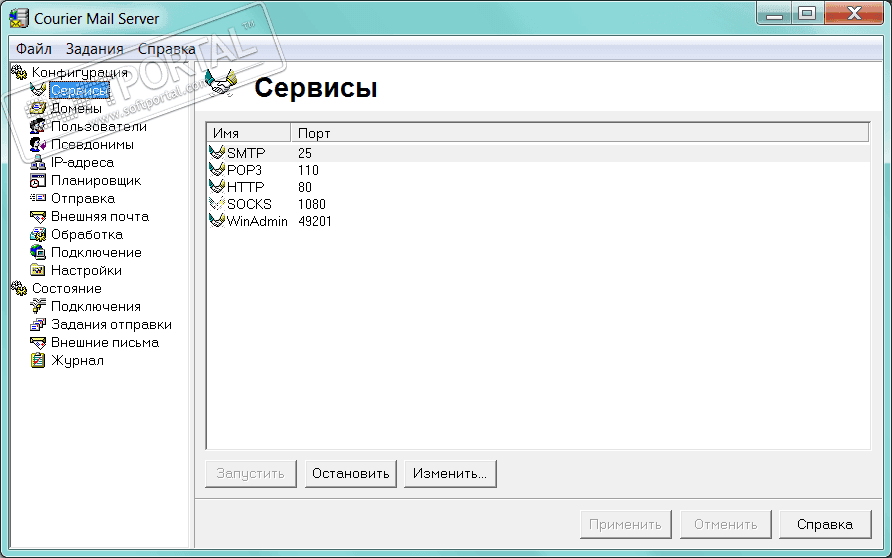The image size is (892, 558).
Task: Click the greyed-out Запустить button
Action: point(250,473)
